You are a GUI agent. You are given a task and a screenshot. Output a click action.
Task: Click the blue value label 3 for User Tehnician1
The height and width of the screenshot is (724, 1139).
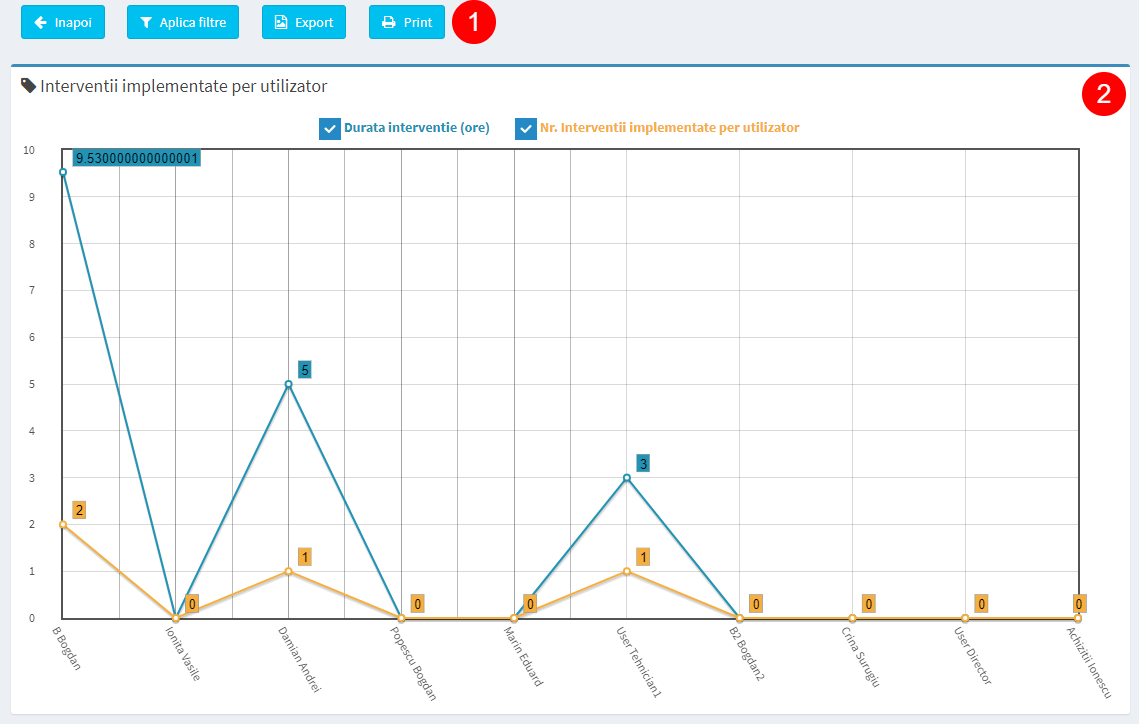(x=643, y=463)
